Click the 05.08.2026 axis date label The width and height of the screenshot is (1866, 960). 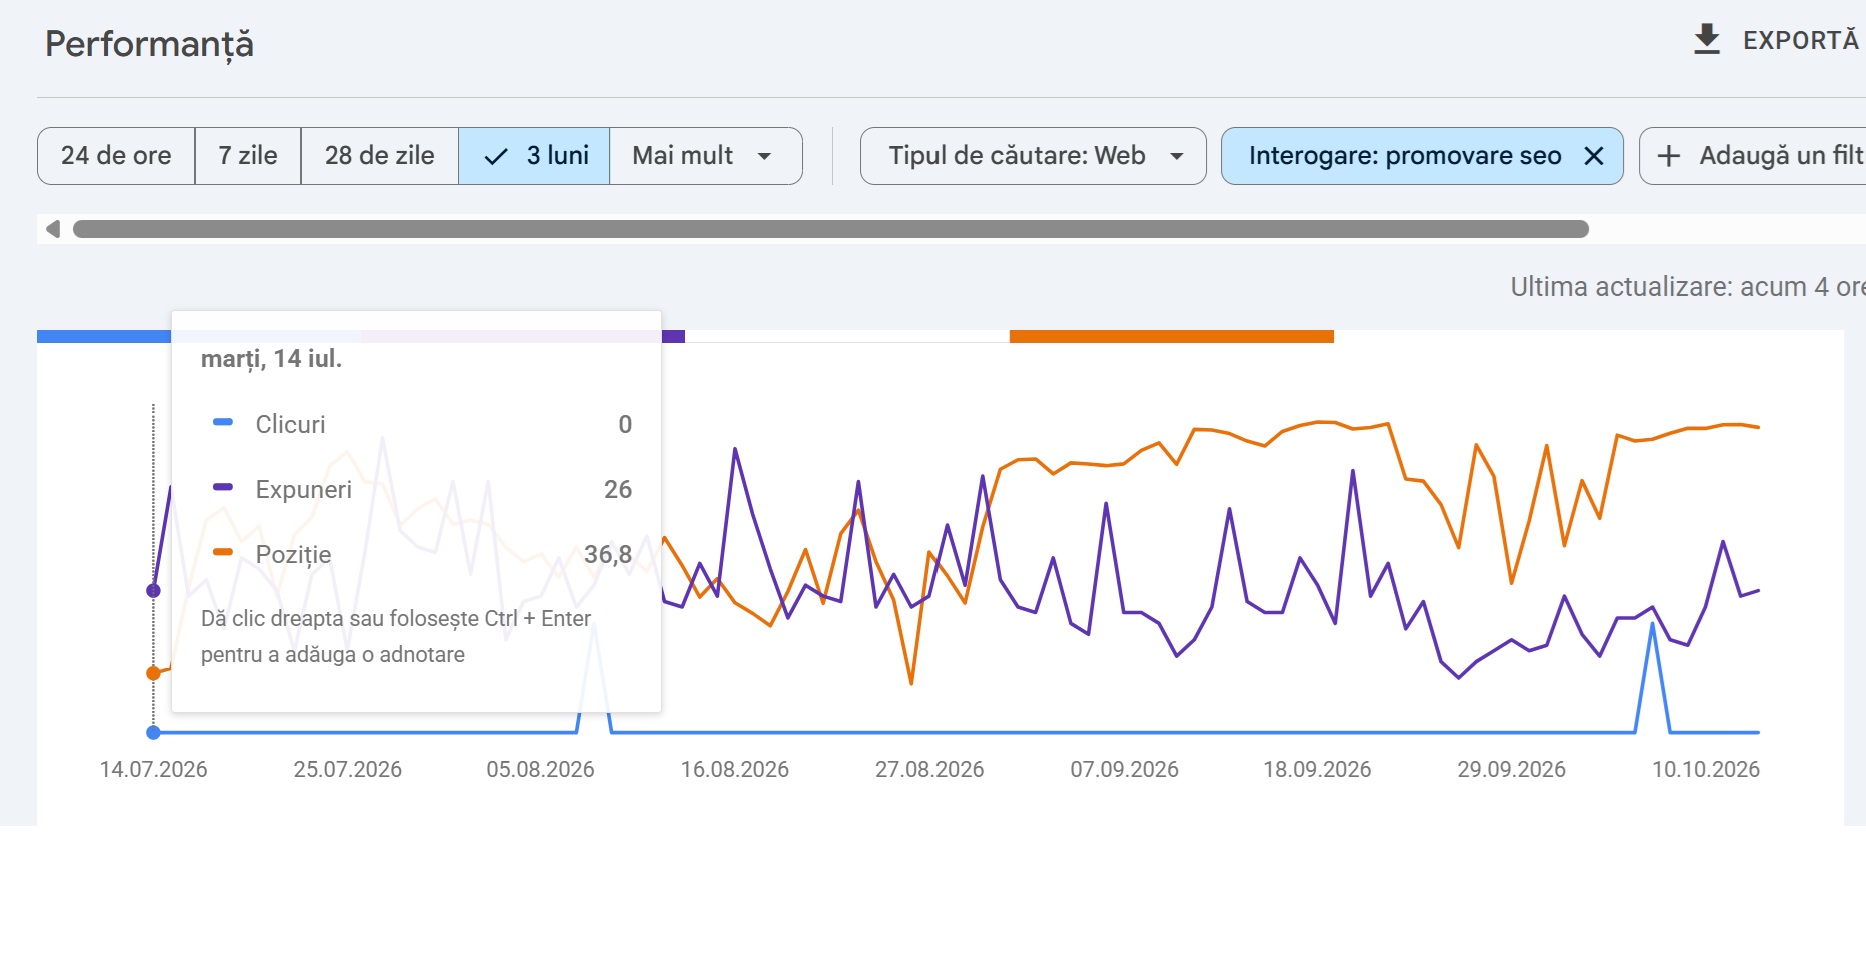(540, 769)
